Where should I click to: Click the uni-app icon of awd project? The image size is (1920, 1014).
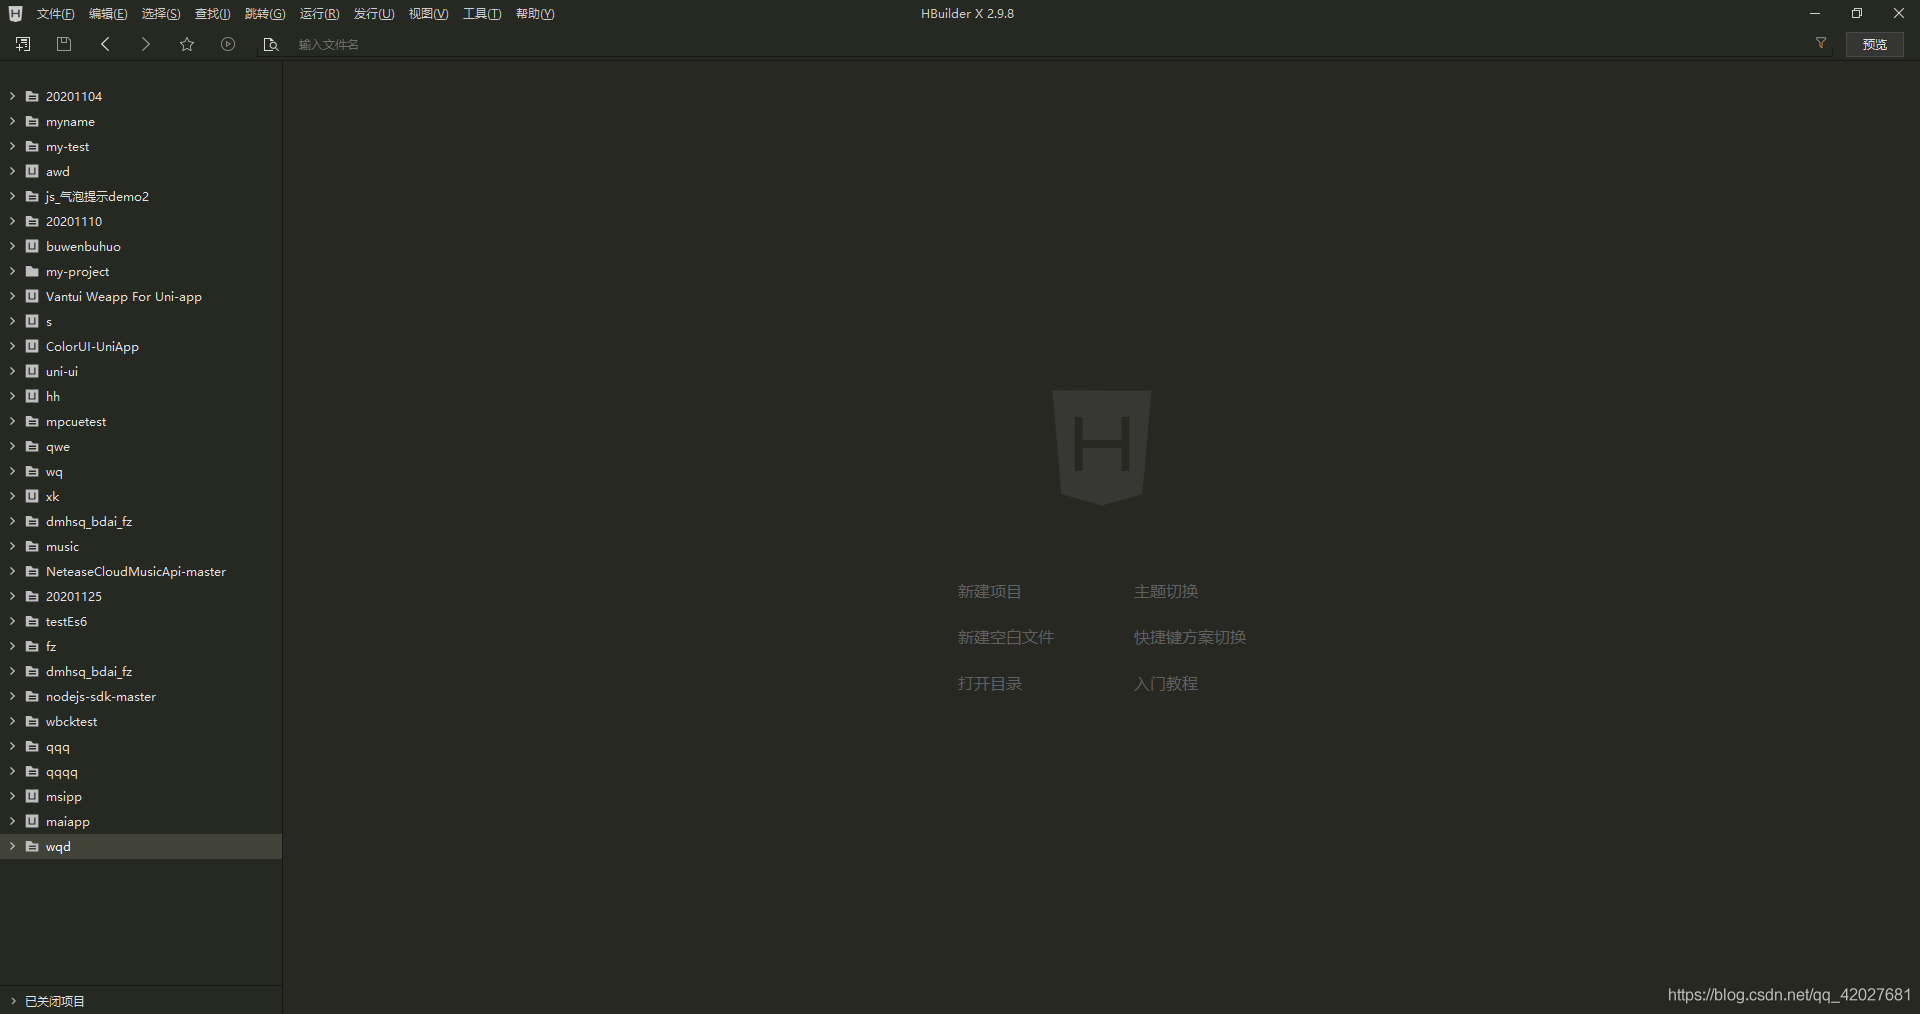click(32, 171)
